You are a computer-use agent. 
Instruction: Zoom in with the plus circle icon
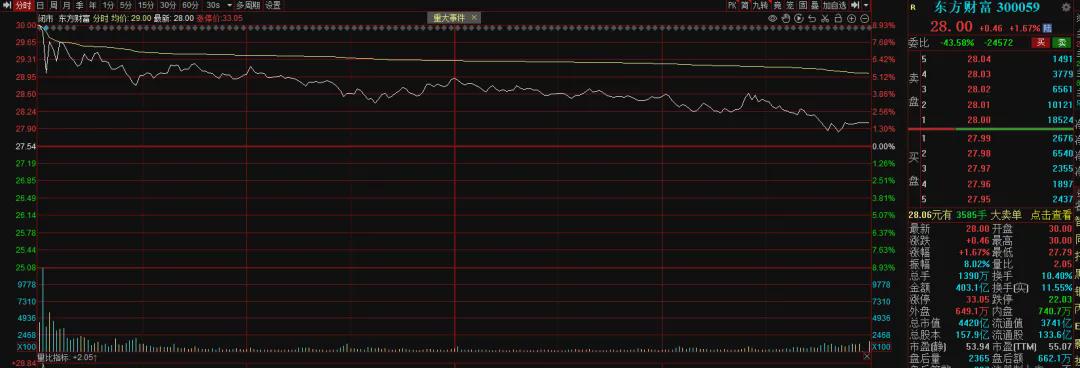coord(851,19)
